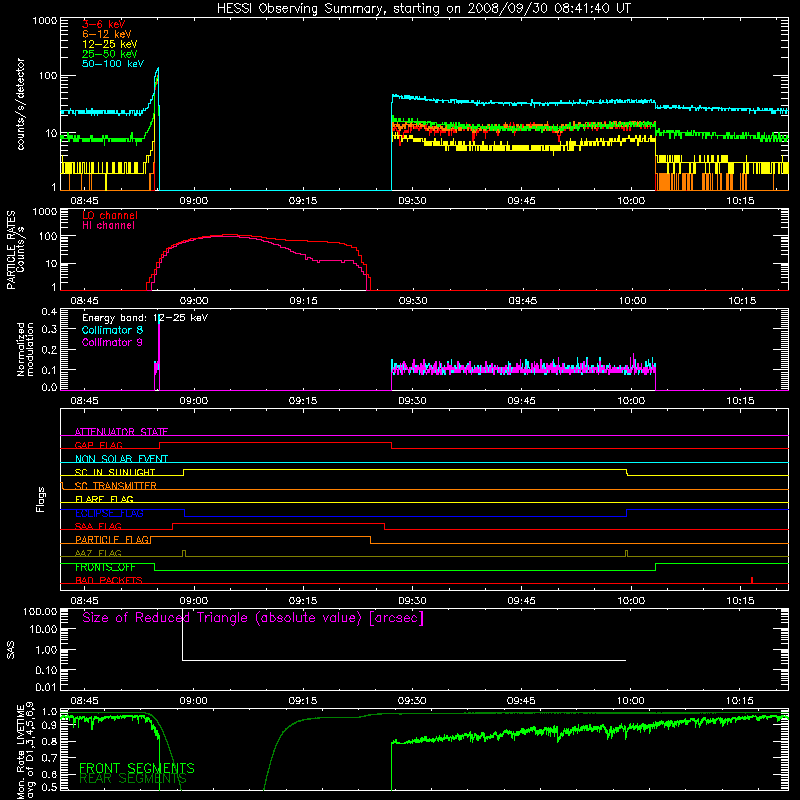Click the SAA_FLAG label
800x800 pixels.
98,526
